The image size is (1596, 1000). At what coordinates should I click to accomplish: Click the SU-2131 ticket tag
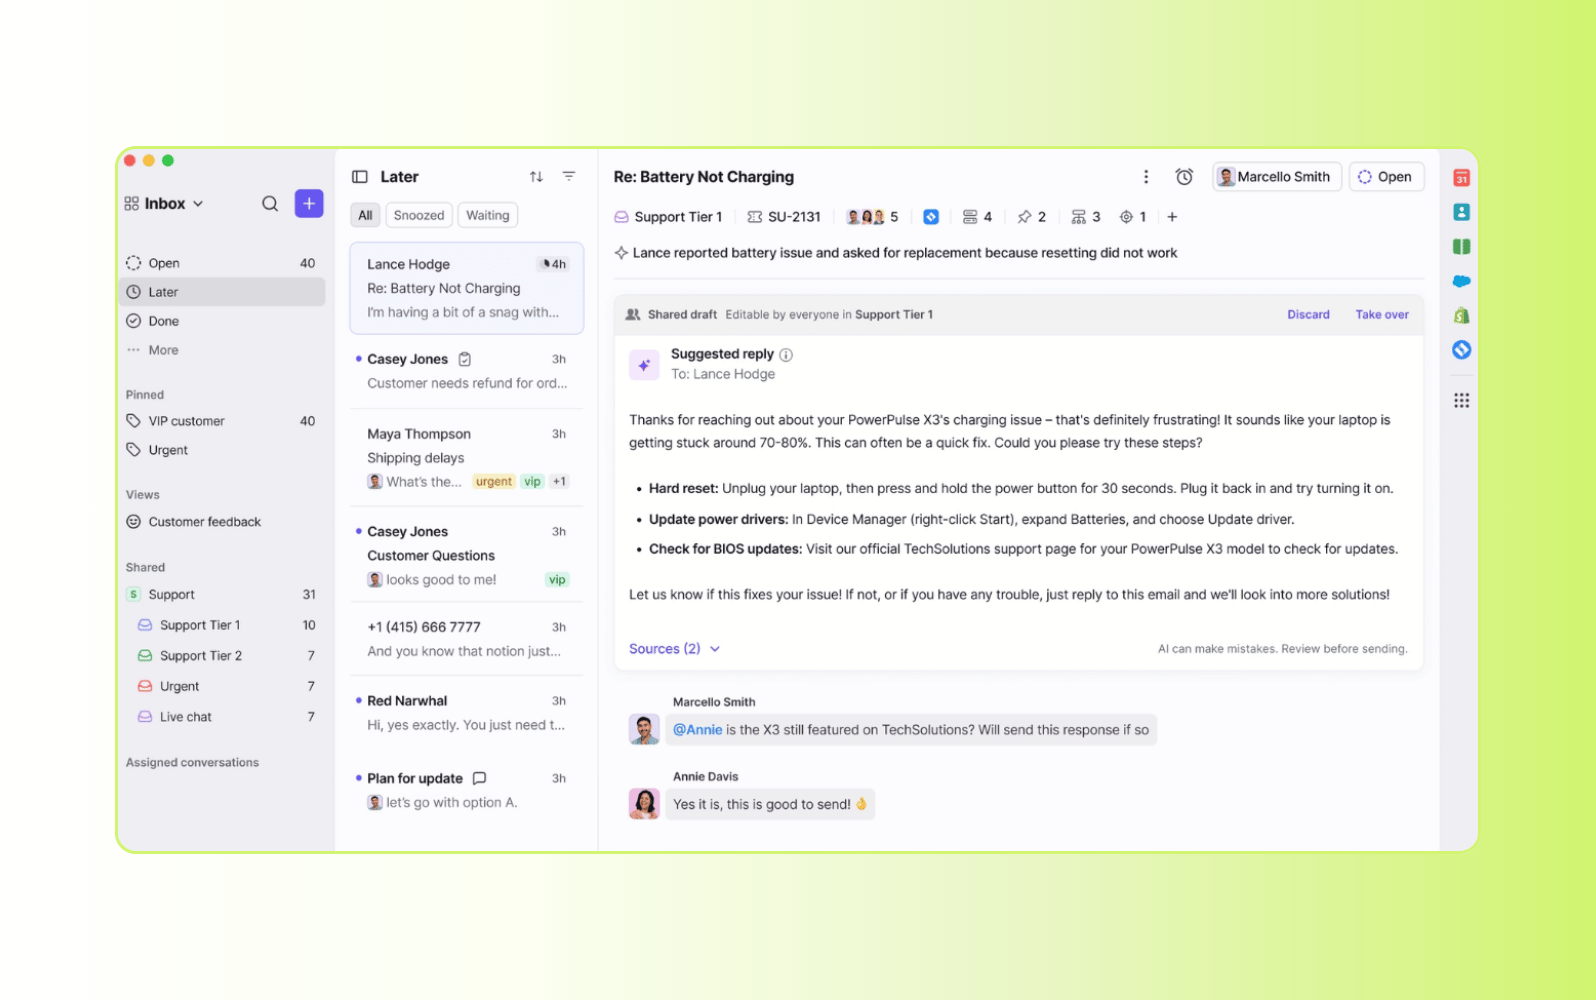click(784, 217)
